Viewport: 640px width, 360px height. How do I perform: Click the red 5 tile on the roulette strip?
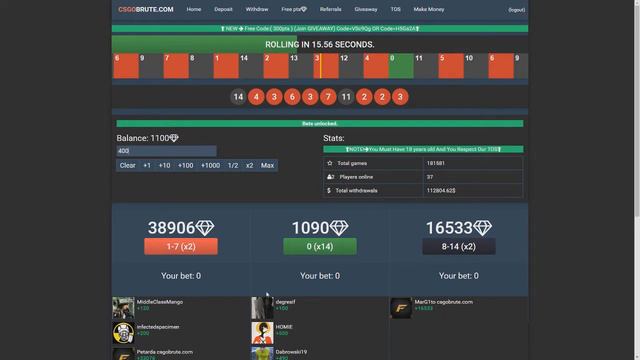pyautogui.click(x=451, y=66)
